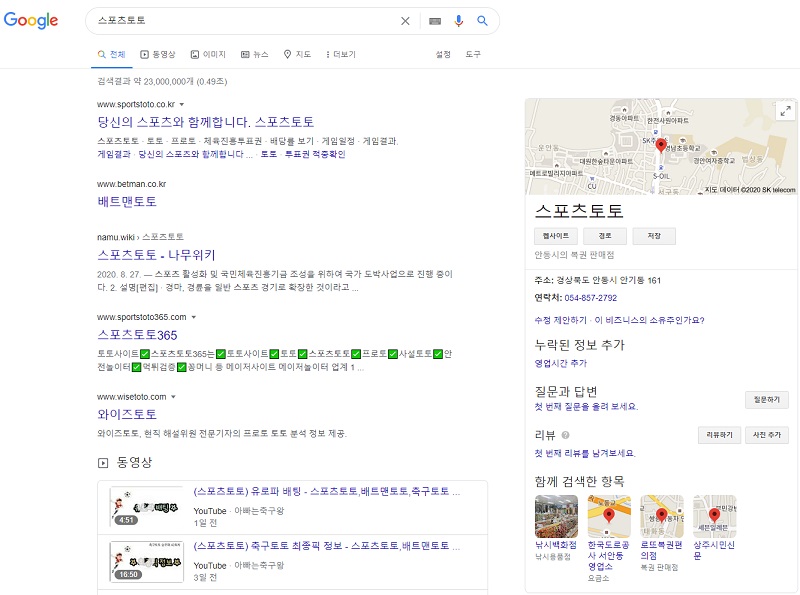
Task: Click the 리뷰하기 button
Action: pos(719,435)
